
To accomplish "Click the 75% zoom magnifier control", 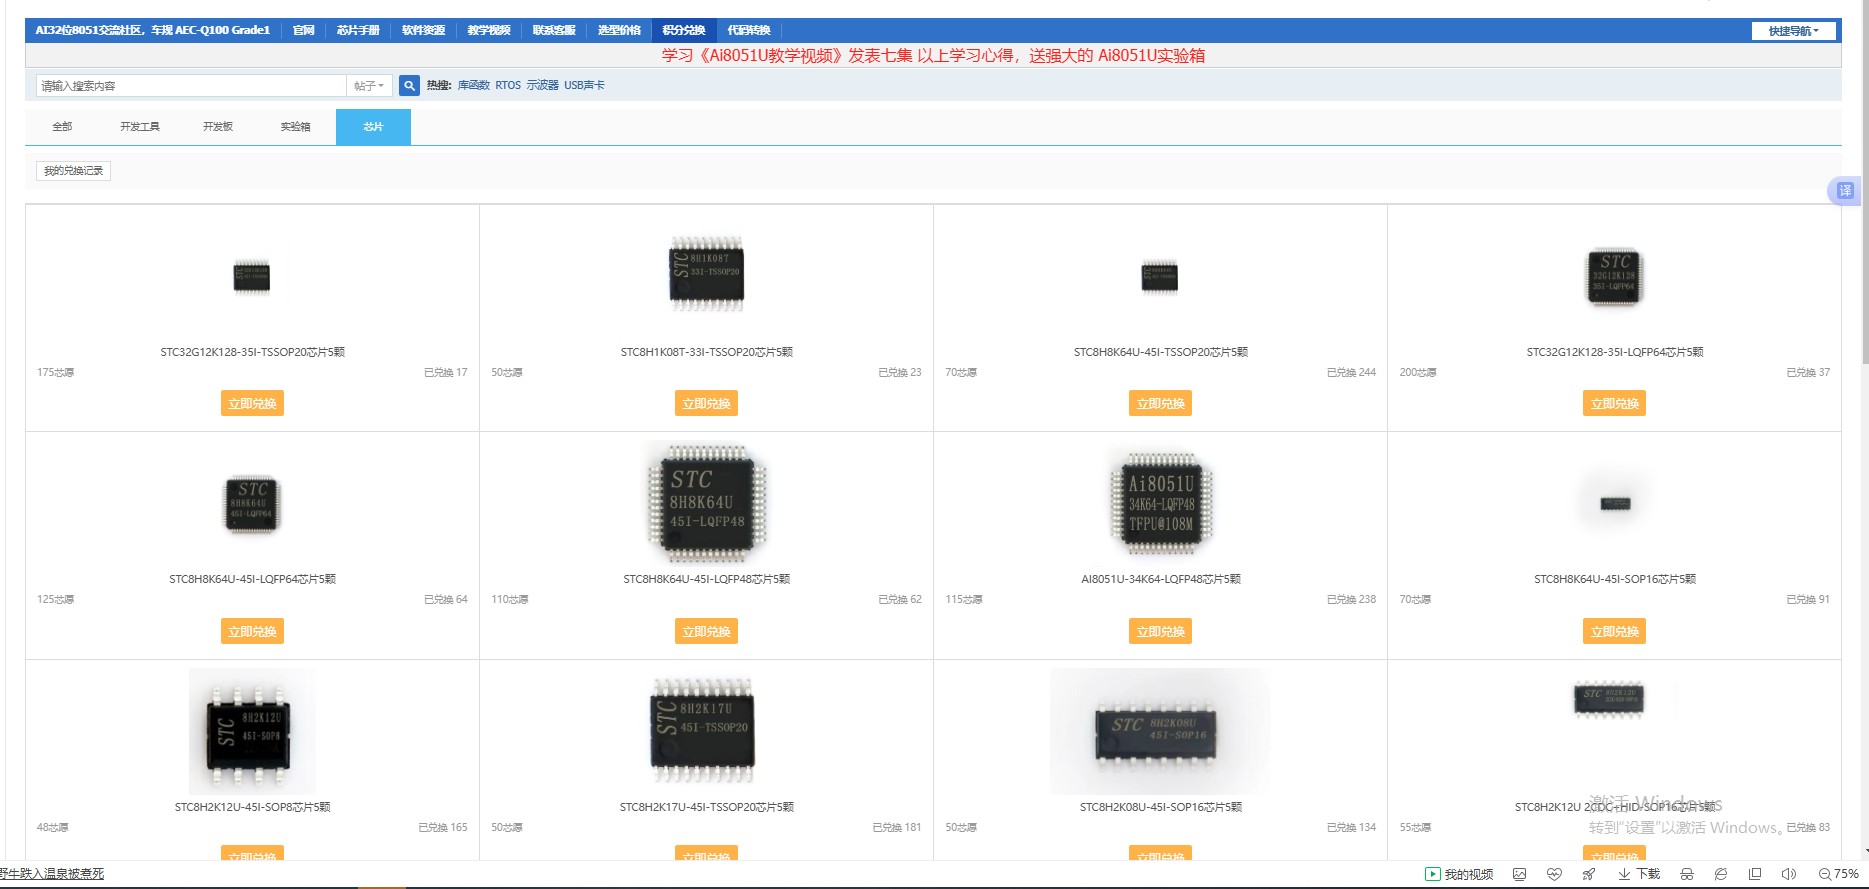I will click(1839, 874).
